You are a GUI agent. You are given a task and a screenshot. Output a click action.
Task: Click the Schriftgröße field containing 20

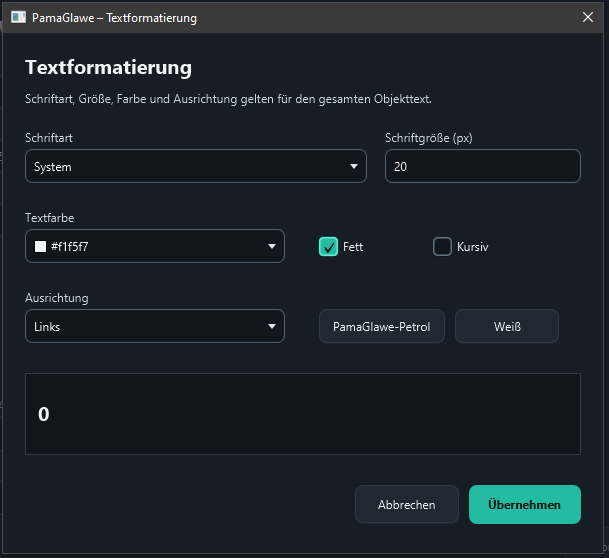(x=483, y=166)
